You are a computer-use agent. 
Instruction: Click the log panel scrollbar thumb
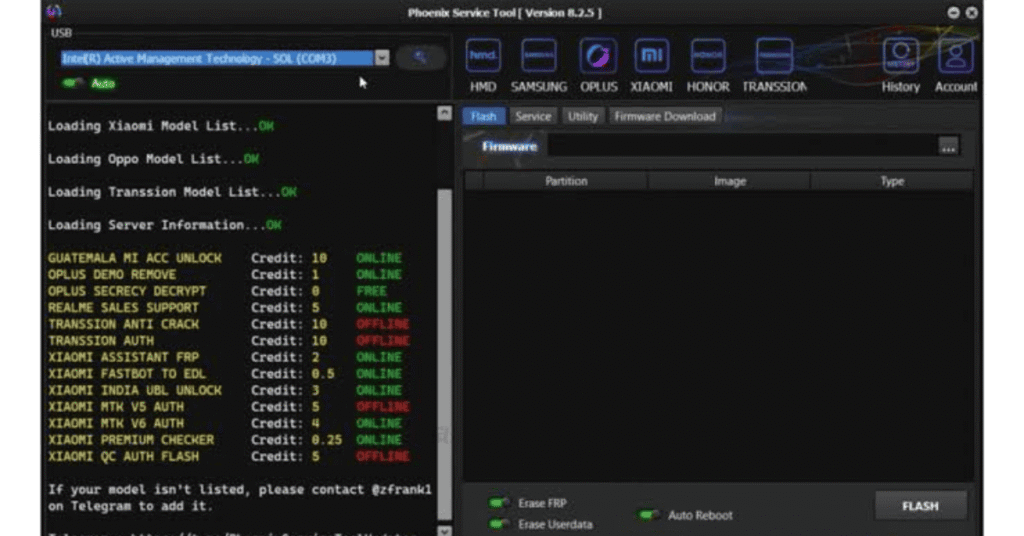(x=444, y=355)
